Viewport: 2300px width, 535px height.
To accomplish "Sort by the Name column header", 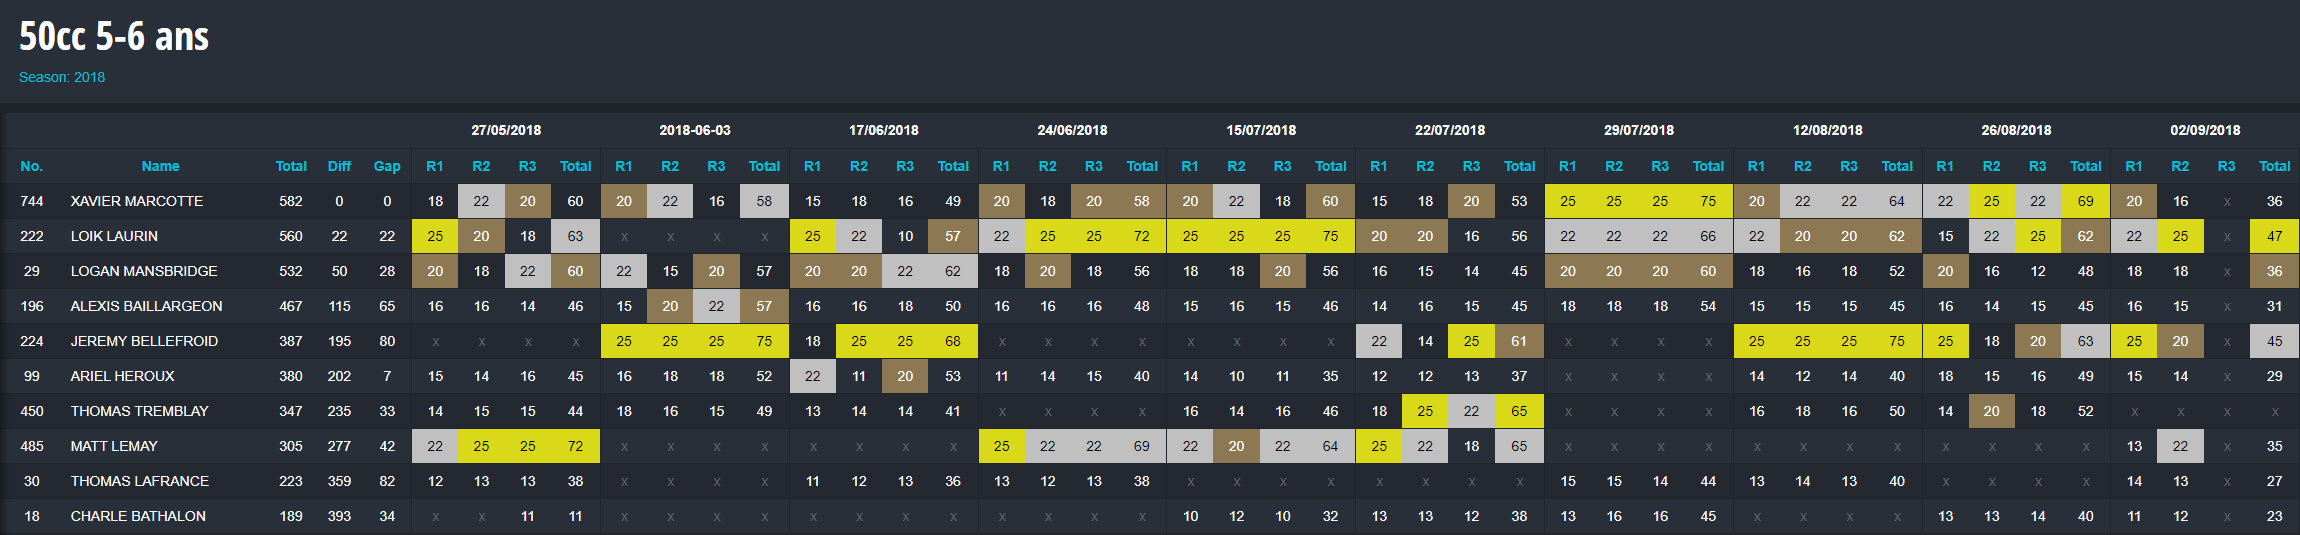I will click(x=160, y=166).
